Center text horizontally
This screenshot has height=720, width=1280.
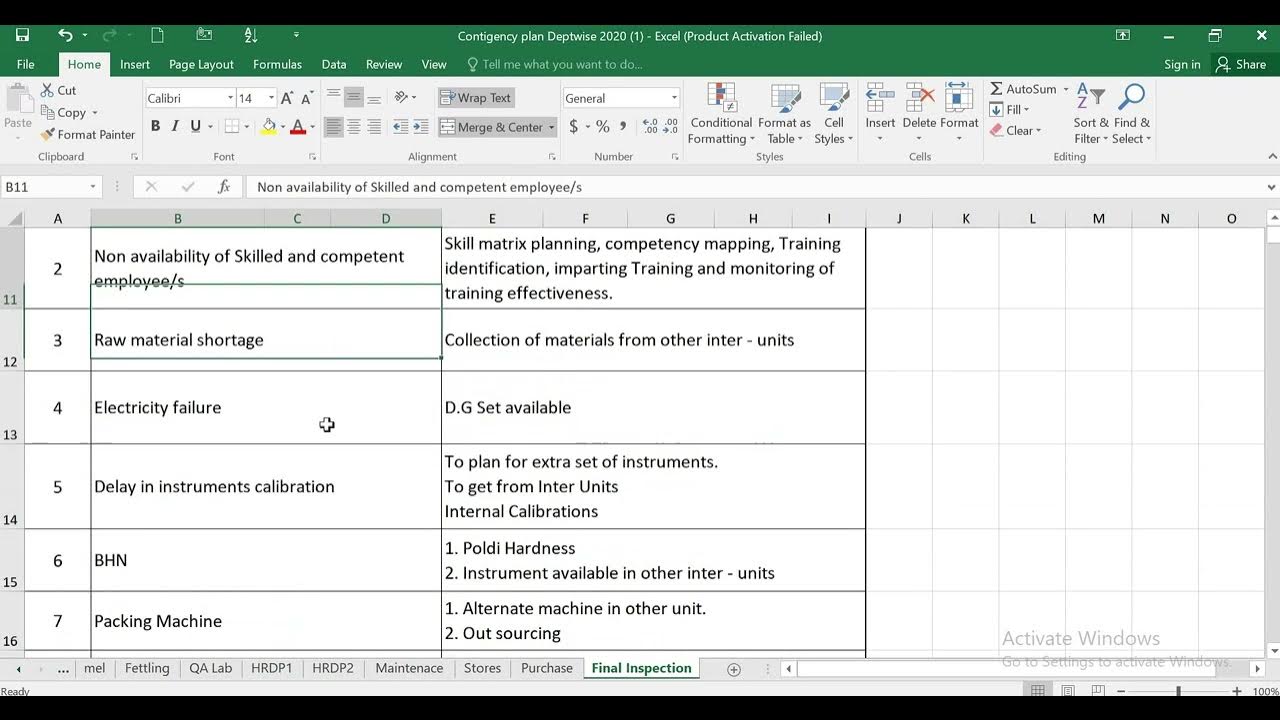(354, 127)
